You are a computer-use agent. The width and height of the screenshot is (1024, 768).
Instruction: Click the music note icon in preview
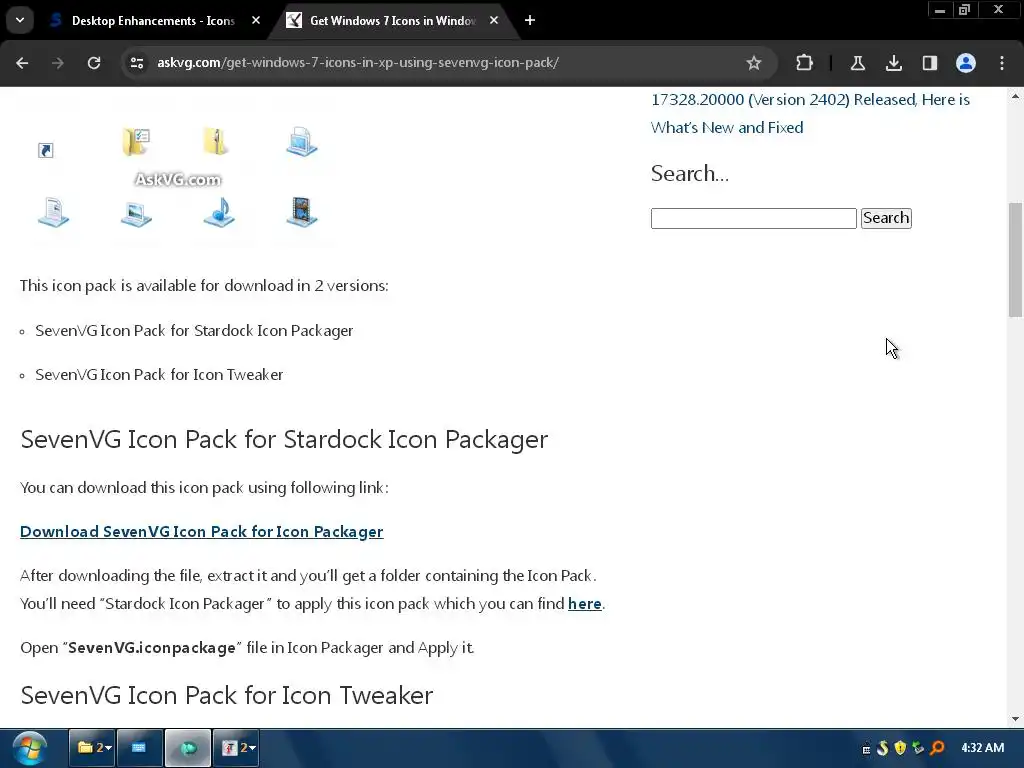pyautogui.click(x=219, y=212)
